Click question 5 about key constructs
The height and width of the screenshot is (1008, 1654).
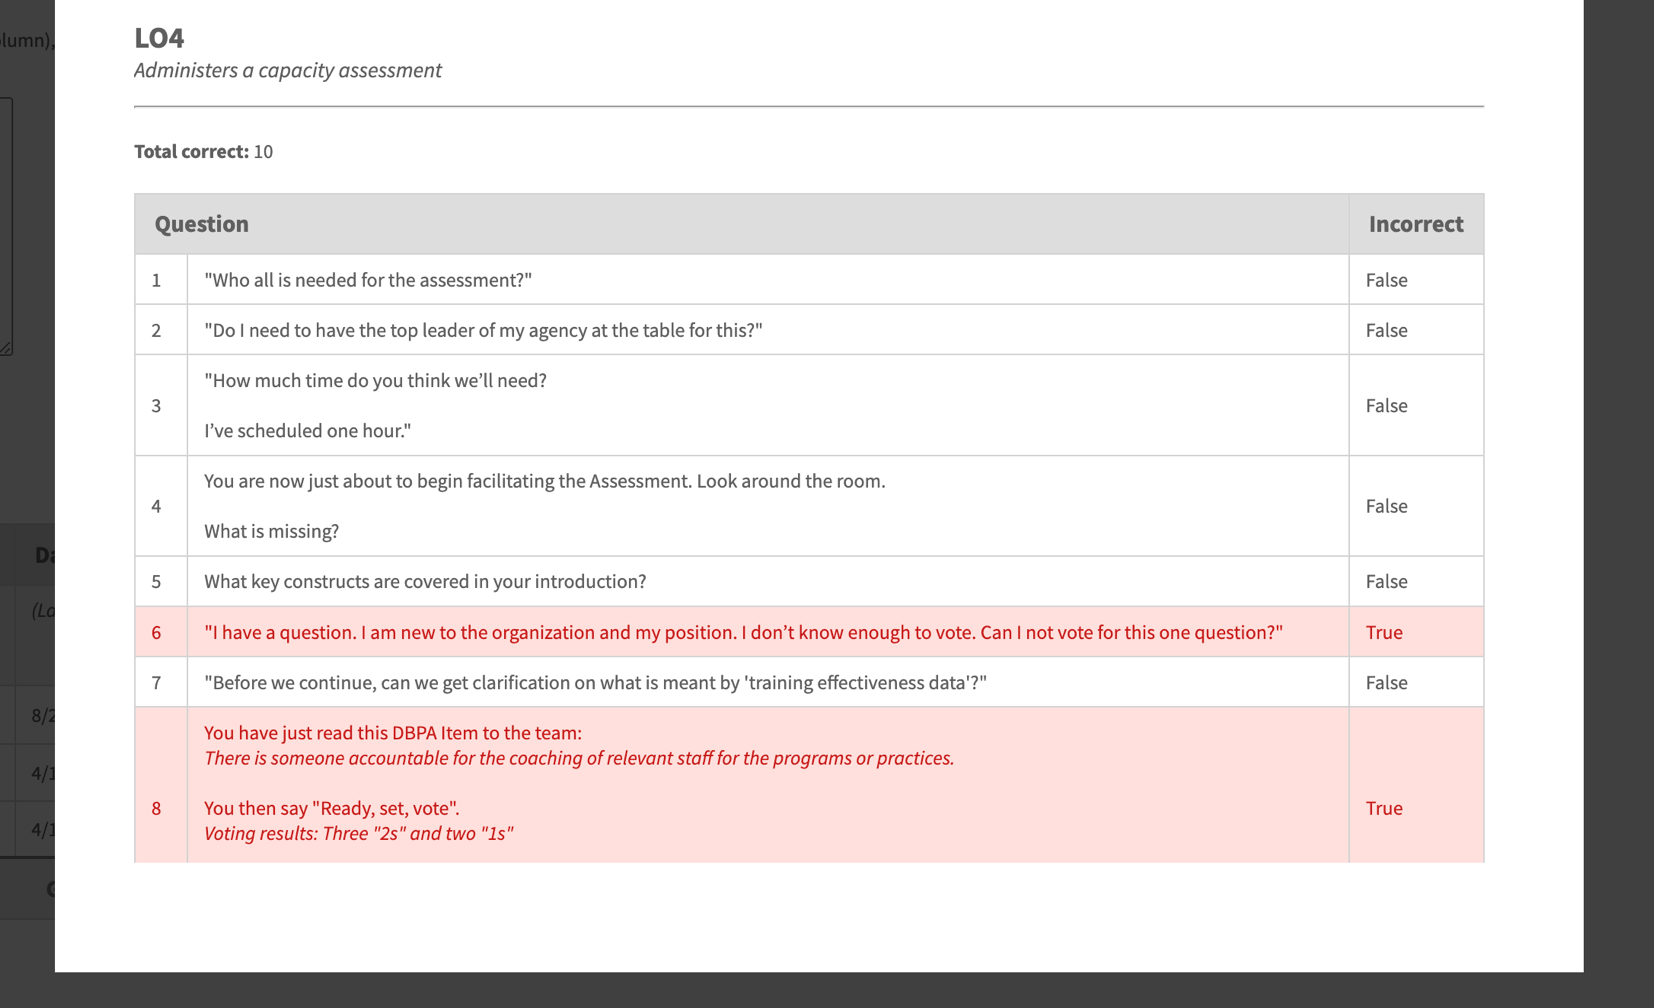tap(425, 581)
